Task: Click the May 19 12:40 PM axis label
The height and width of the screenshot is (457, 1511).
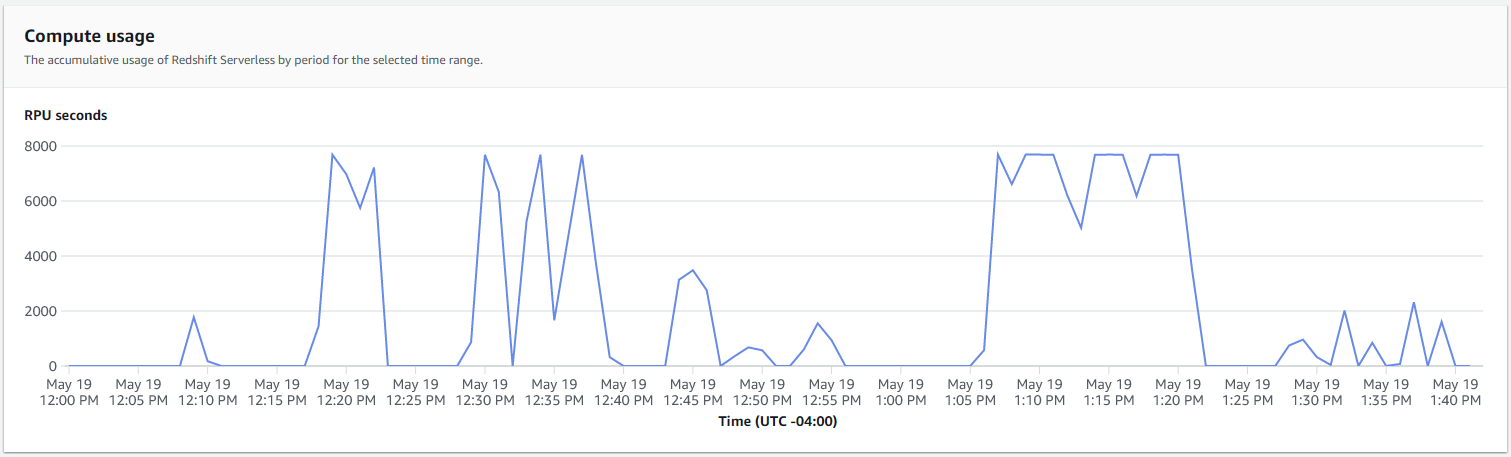Action: tap(623, 392)
